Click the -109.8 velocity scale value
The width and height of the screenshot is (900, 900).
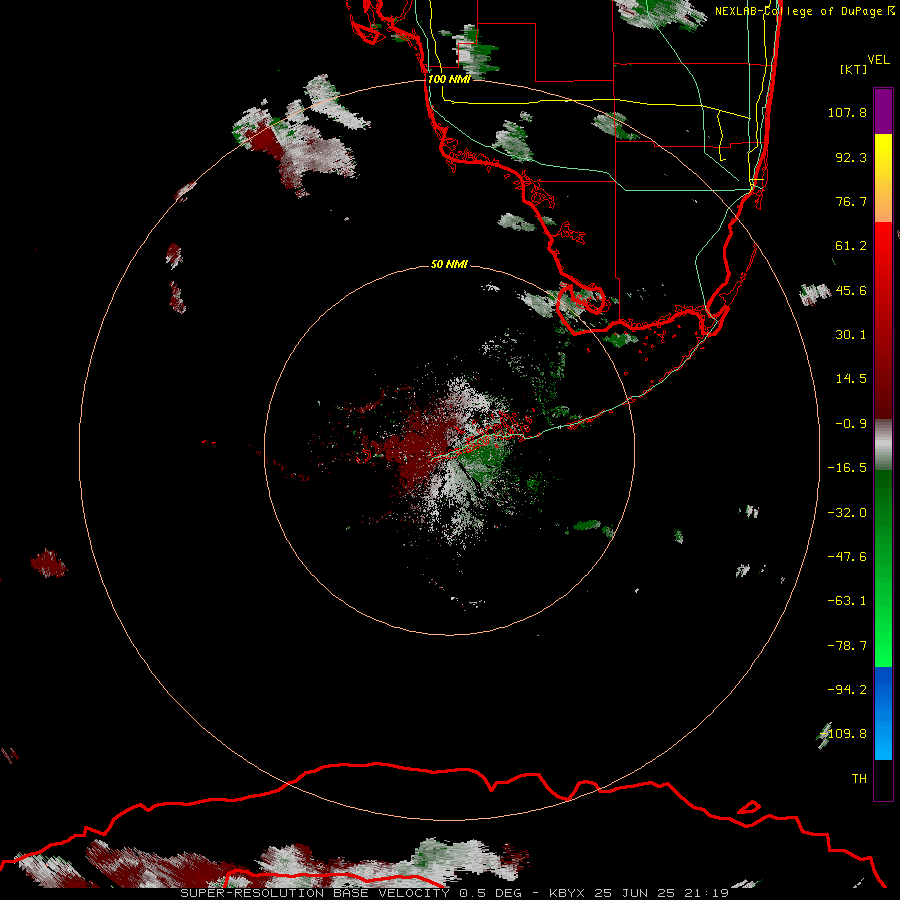pos(844,734)
